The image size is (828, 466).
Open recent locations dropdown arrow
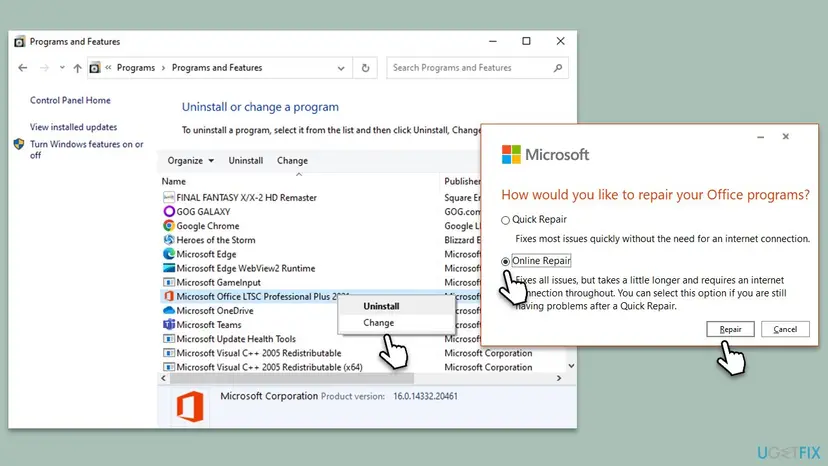[62, 68]
